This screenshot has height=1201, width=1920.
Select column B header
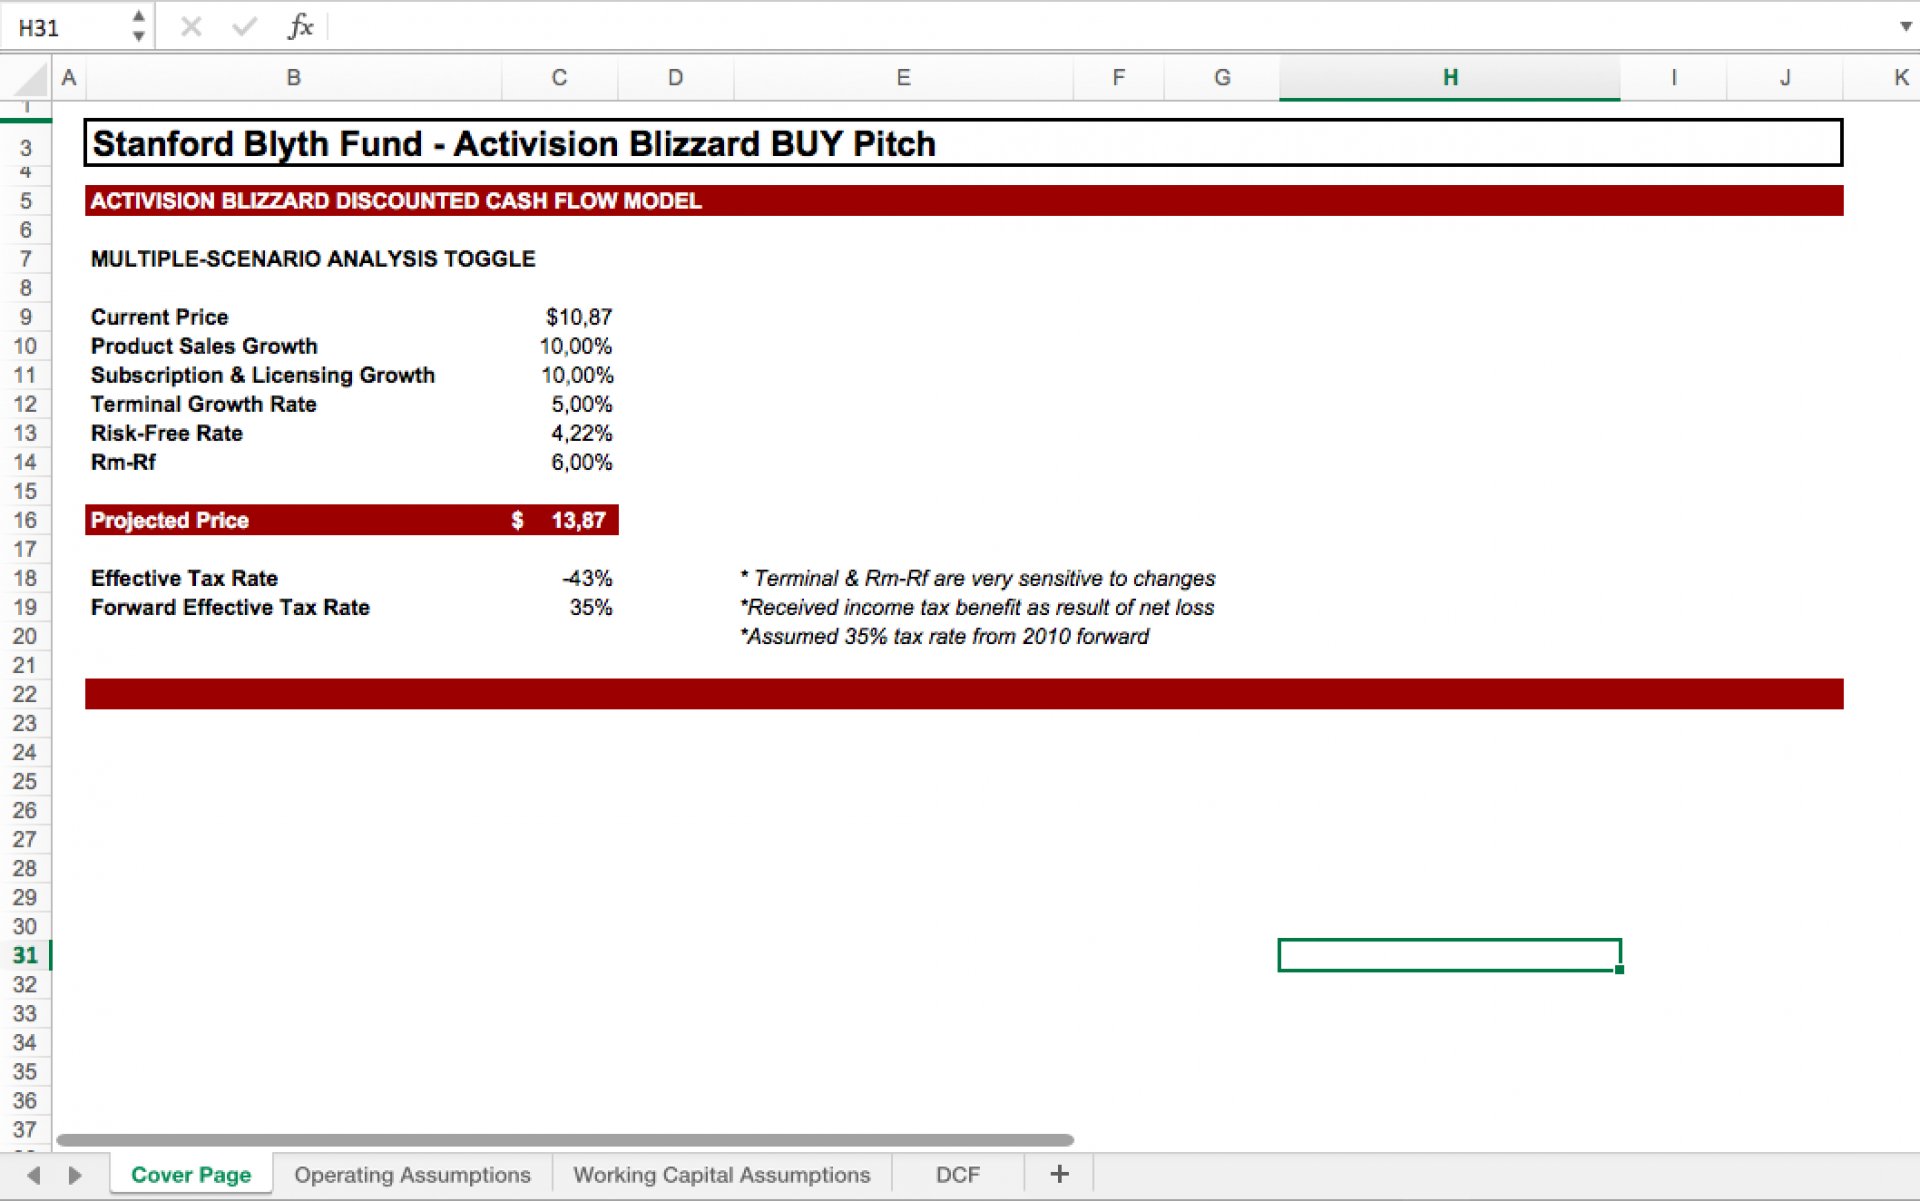click(x=294, y=78)
